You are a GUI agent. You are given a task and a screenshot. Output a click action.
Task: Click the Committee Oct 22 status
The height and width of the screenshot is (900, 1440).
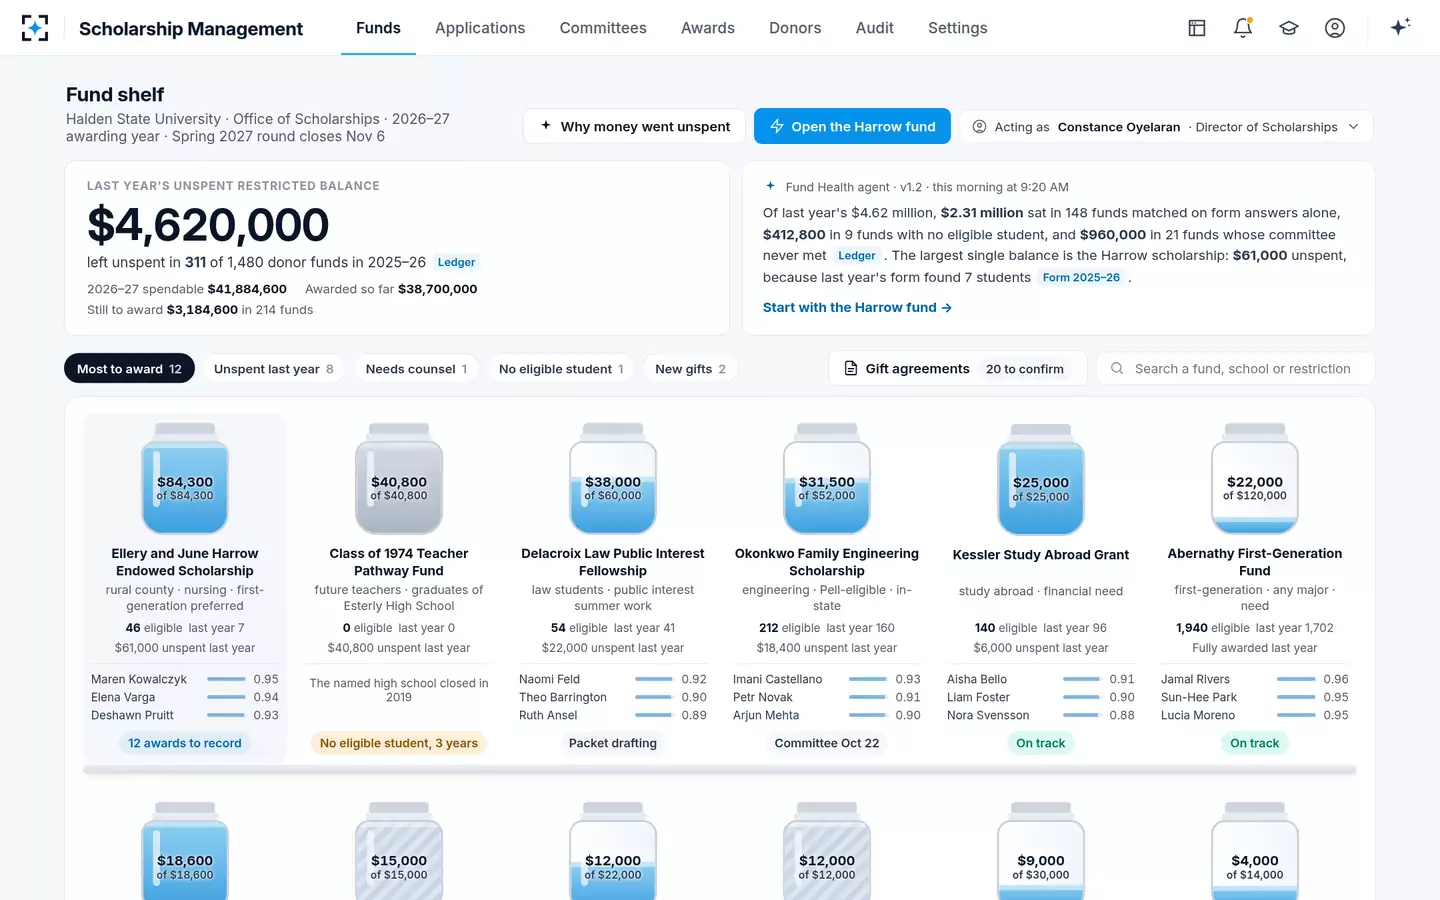[827, 743]
